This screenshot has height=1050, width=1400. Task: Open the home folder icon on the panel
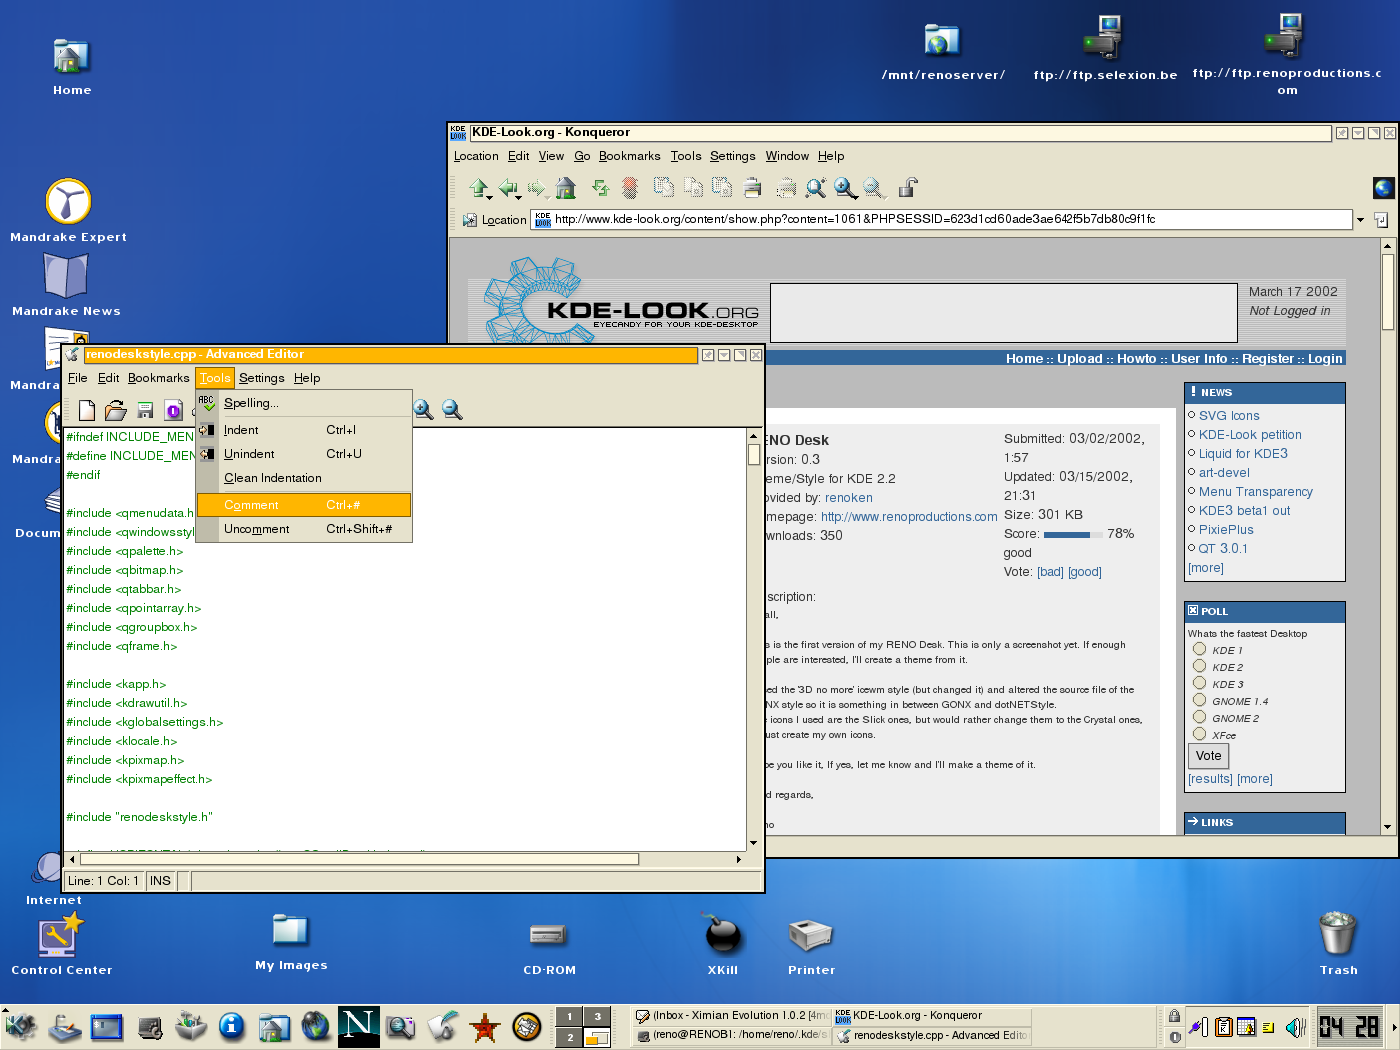[x=274, y=1027]
